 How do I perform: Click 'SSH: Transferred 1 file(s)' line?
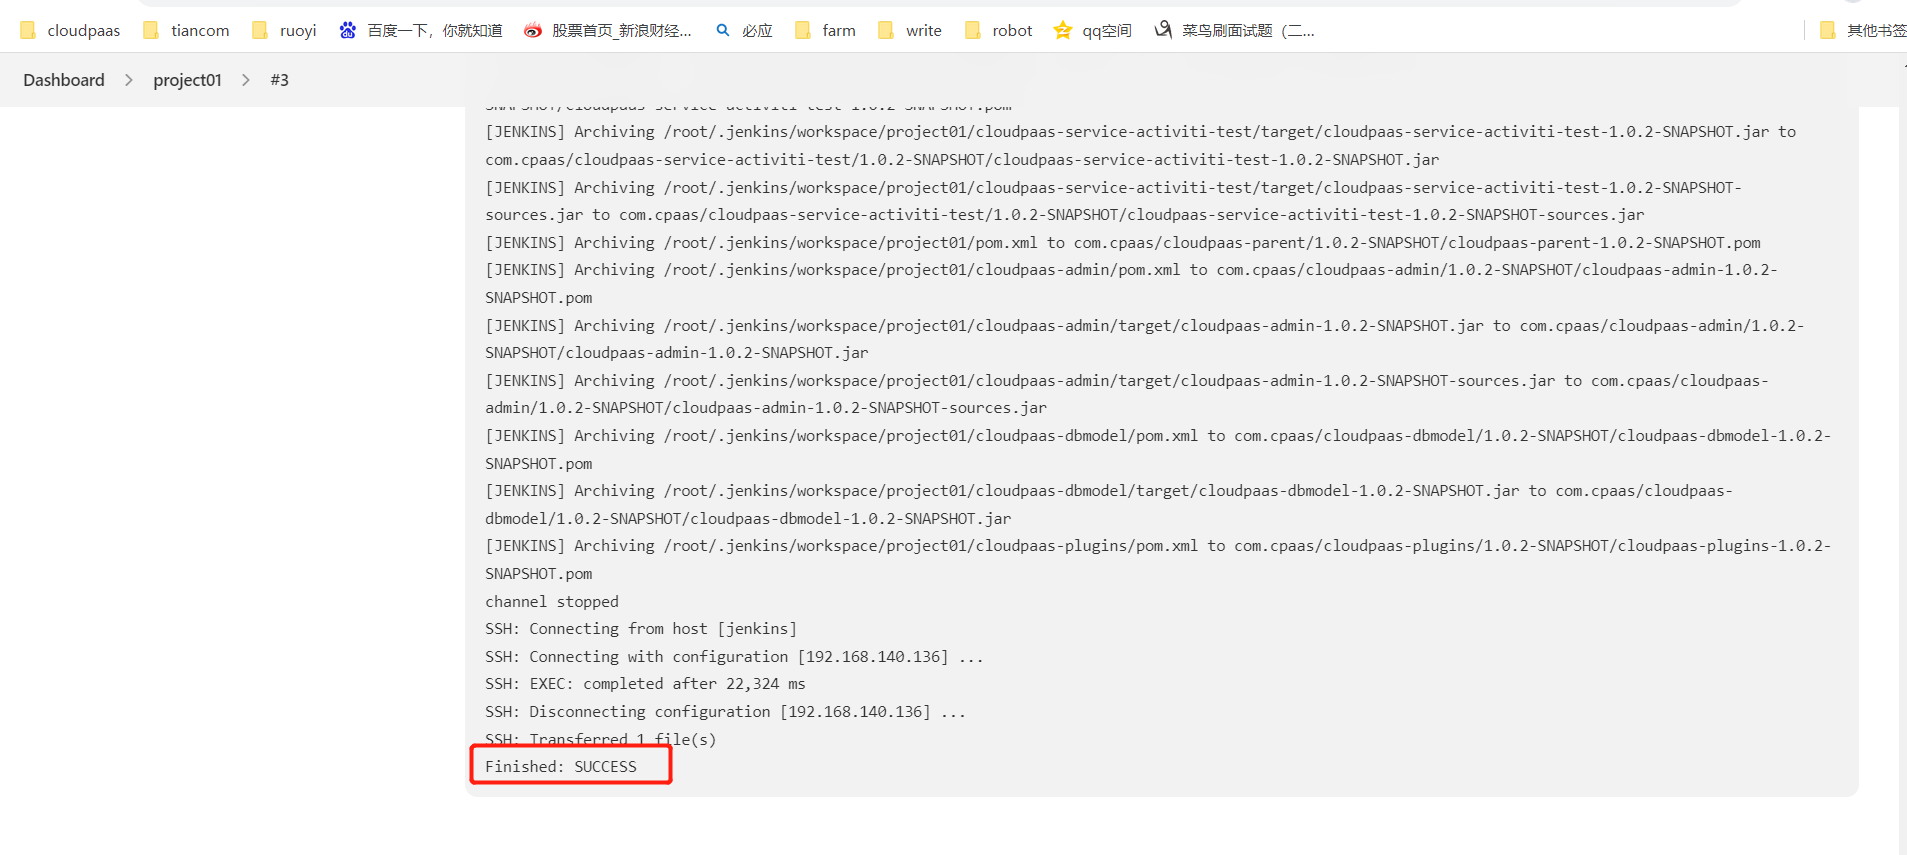click(600, 740)
